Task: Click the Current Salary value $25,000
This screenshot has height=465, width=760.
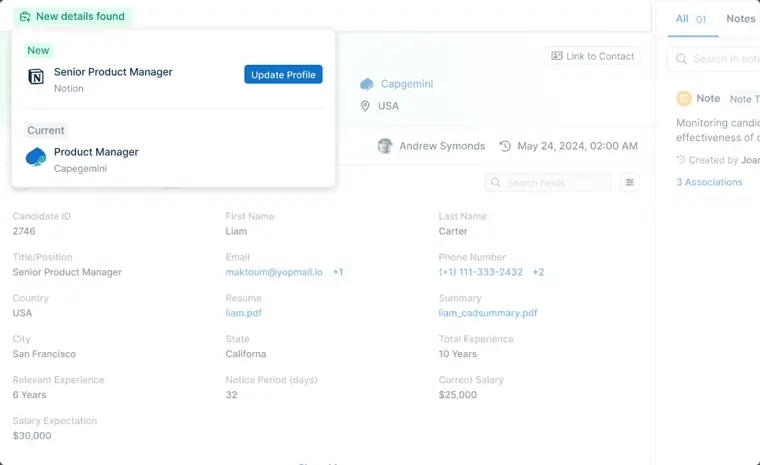Action: point(458,395)
